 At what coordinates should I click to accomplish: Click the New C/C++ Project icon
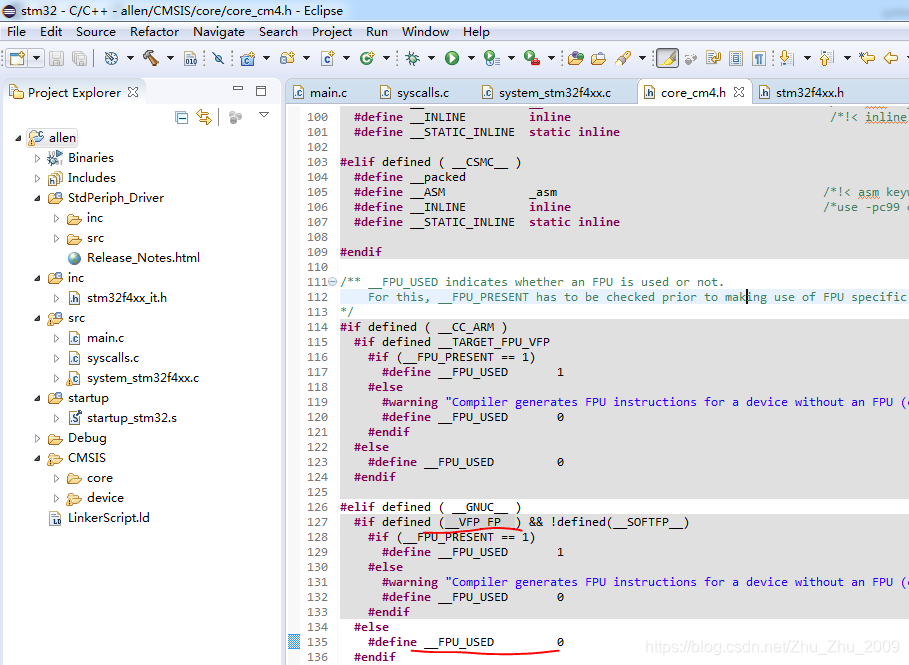[x=248, y=58]
